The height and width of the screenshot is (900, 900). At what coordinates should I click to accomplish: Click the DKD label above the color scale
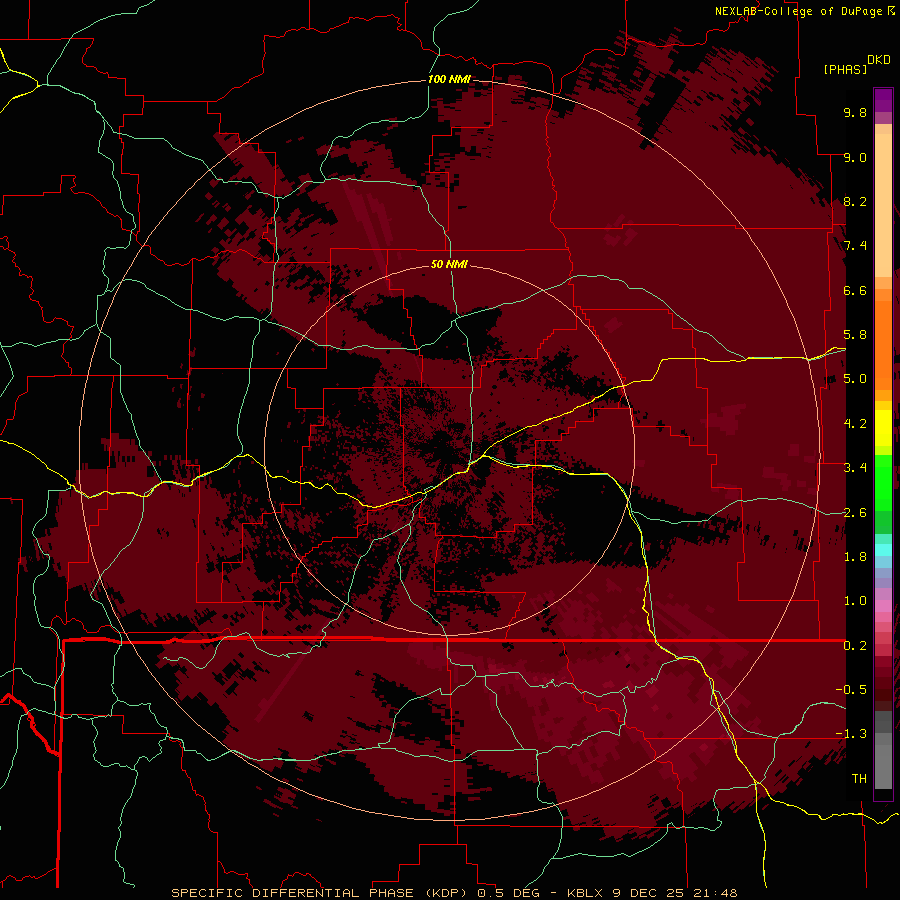879,60
